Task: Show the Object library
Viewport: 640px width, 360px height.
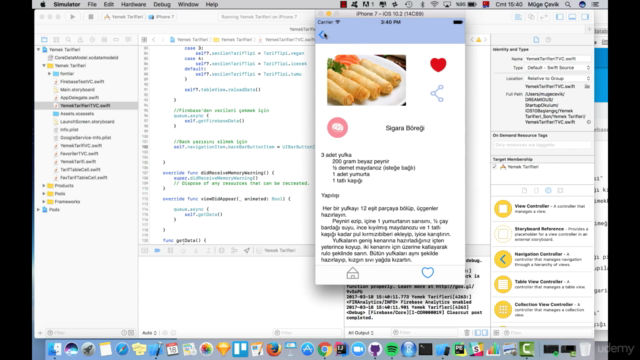Action: coord(548,190)
